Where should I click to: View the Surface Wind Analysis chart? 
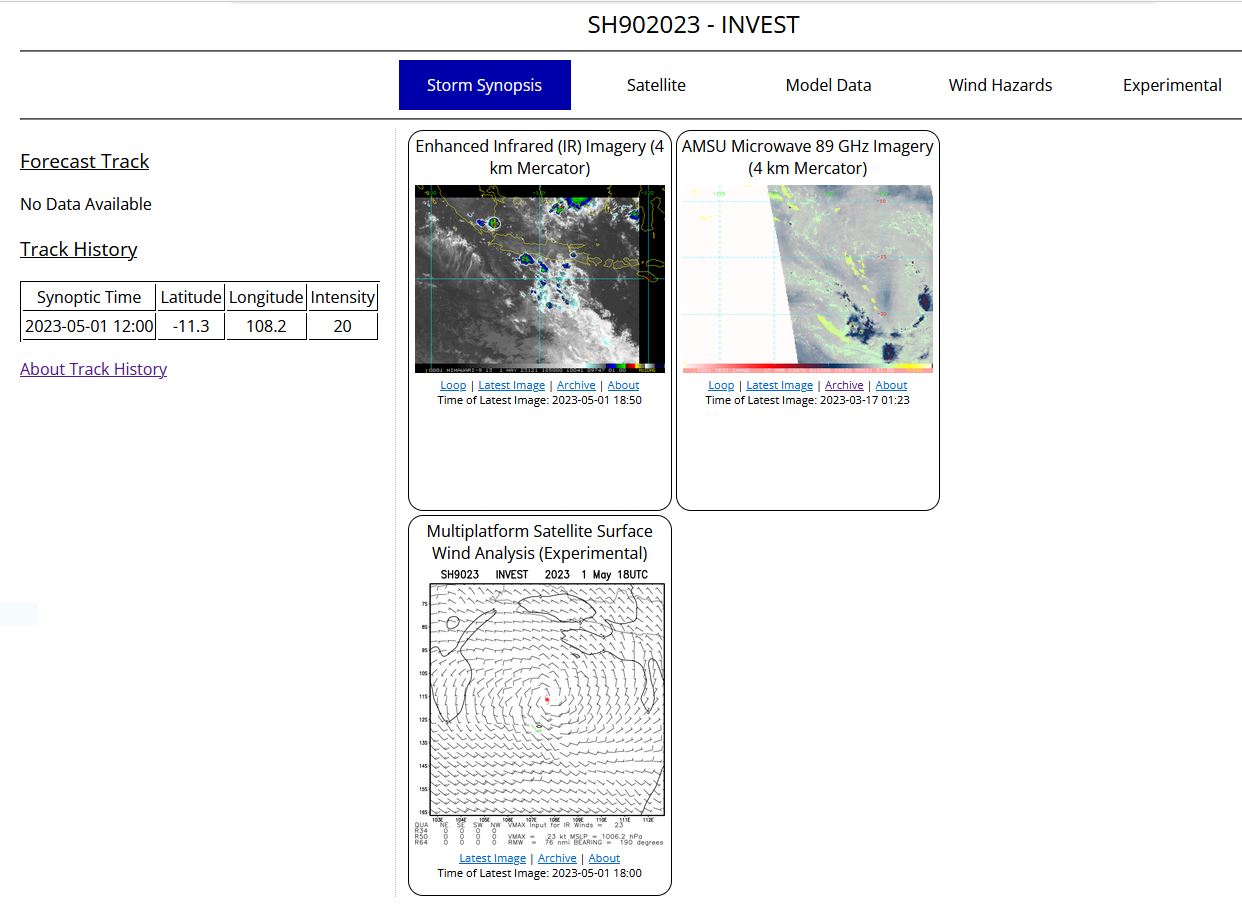click(x=540, y=712)
